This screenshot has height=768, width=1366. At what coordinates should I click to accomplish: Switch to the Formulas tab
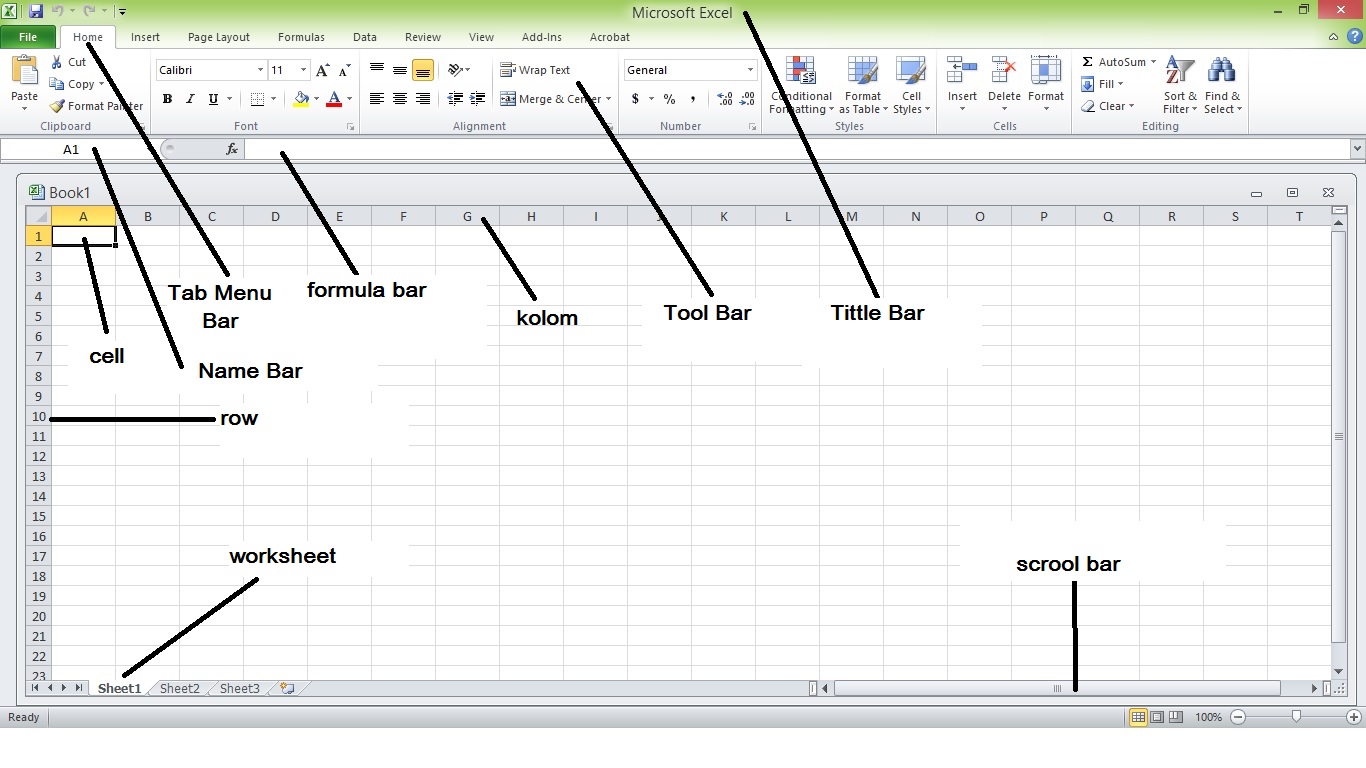301,37
